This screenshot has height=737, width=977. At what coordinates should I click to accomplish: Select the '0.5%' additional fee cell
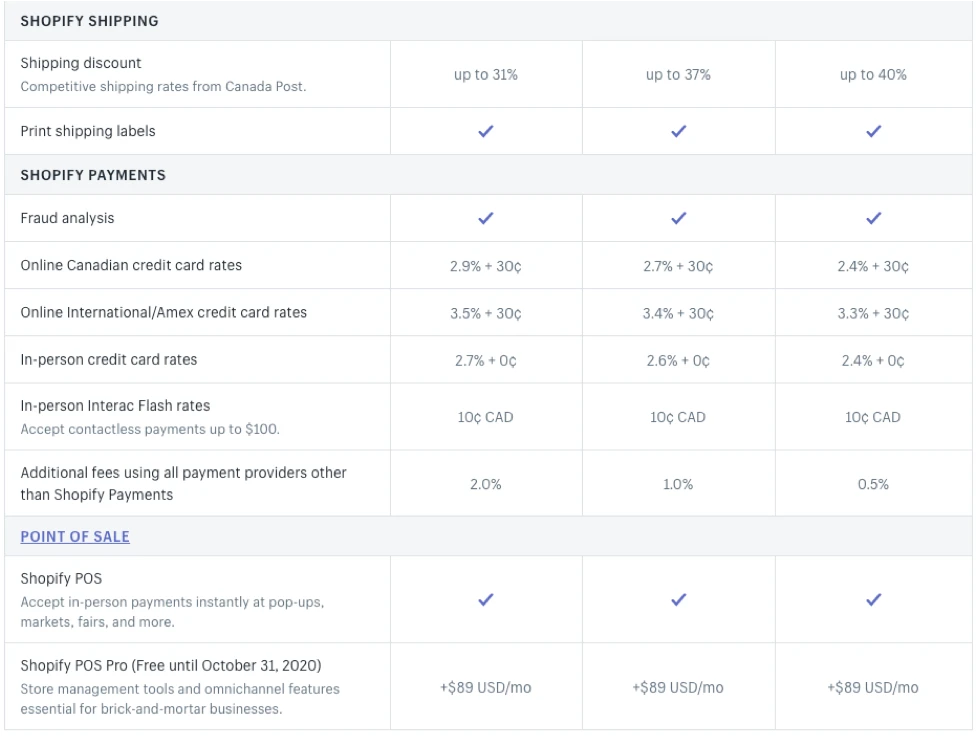[x=873, y=484]
